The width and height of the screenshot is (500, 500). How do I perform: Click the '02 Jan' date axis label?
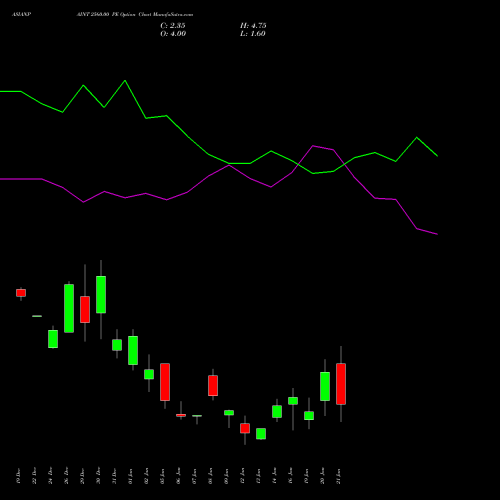tap(146, 476)
